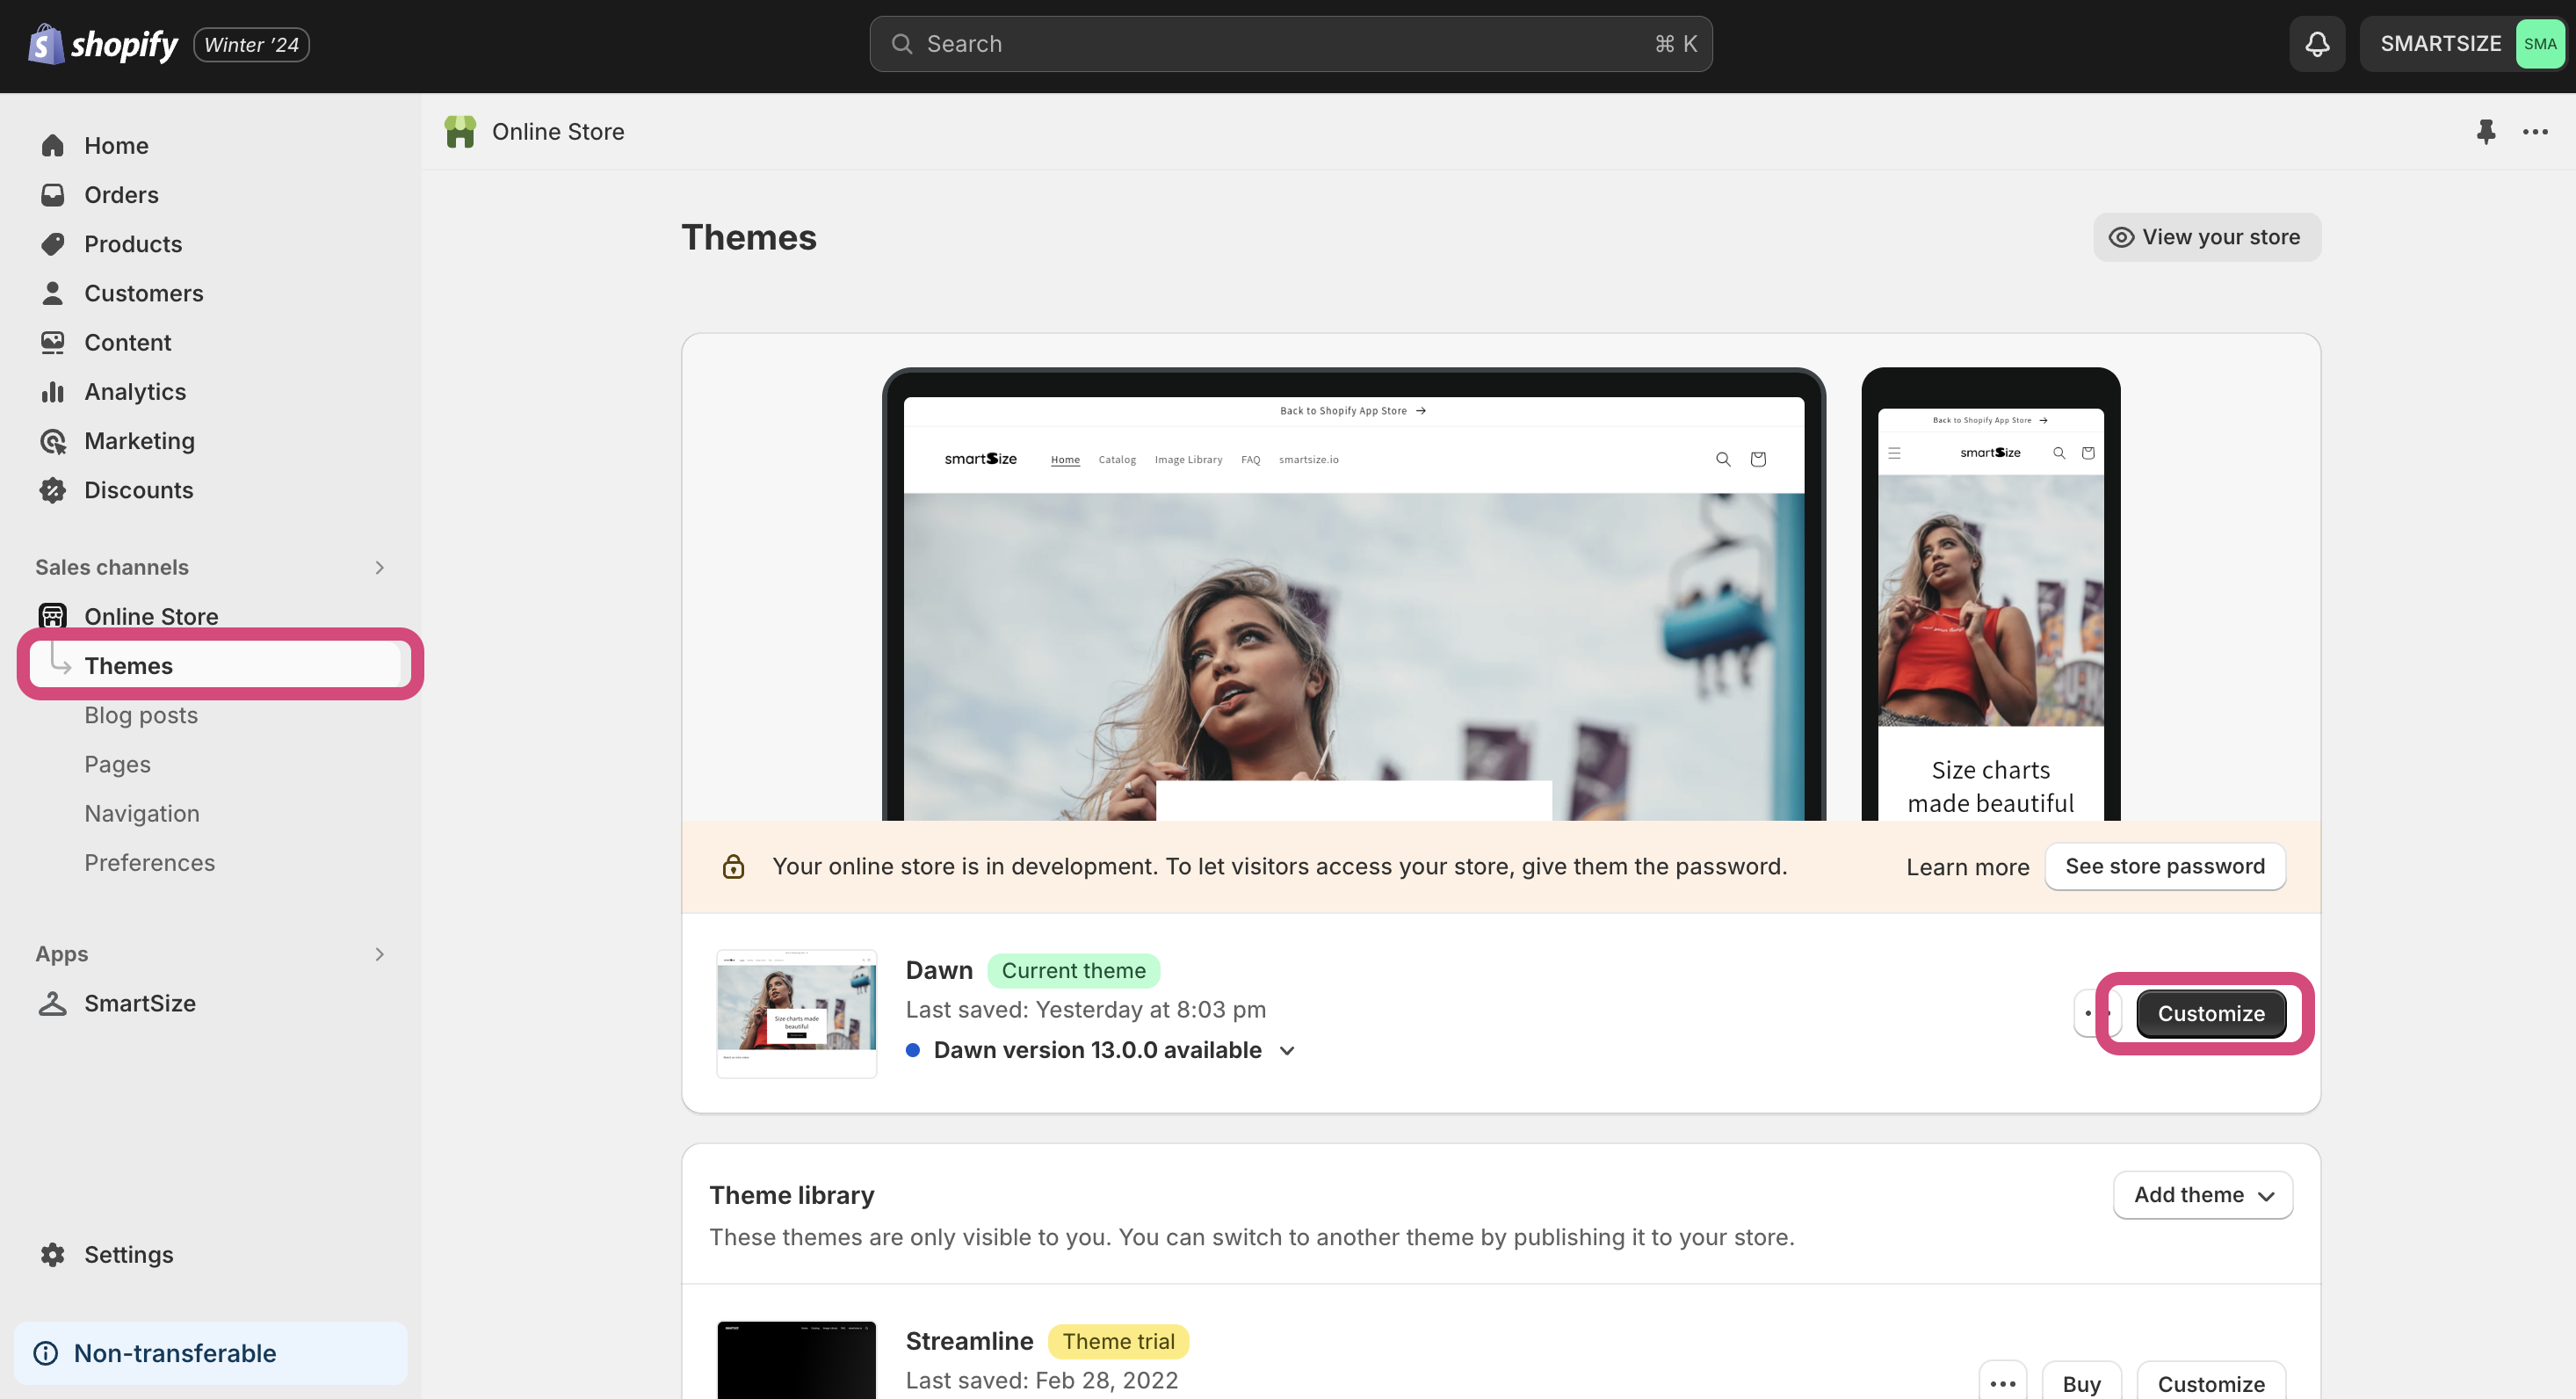Click the green Online Store header icon
The width and height of the screenshot is (2576, 1399).
click(x=460, y=132)
